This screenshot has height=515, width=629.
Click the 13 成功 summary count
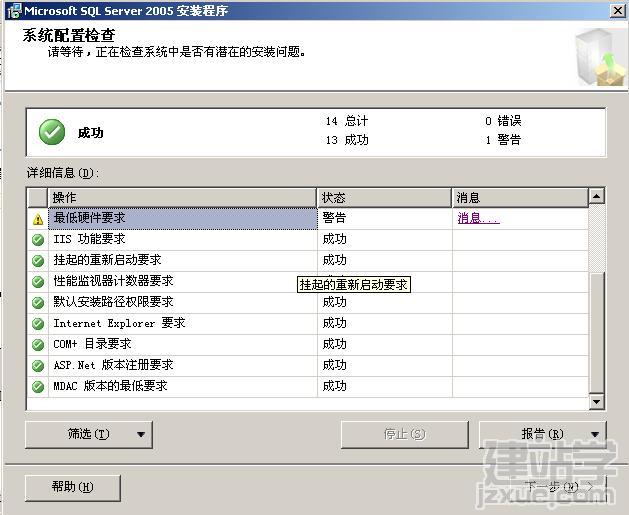(347, 140)
